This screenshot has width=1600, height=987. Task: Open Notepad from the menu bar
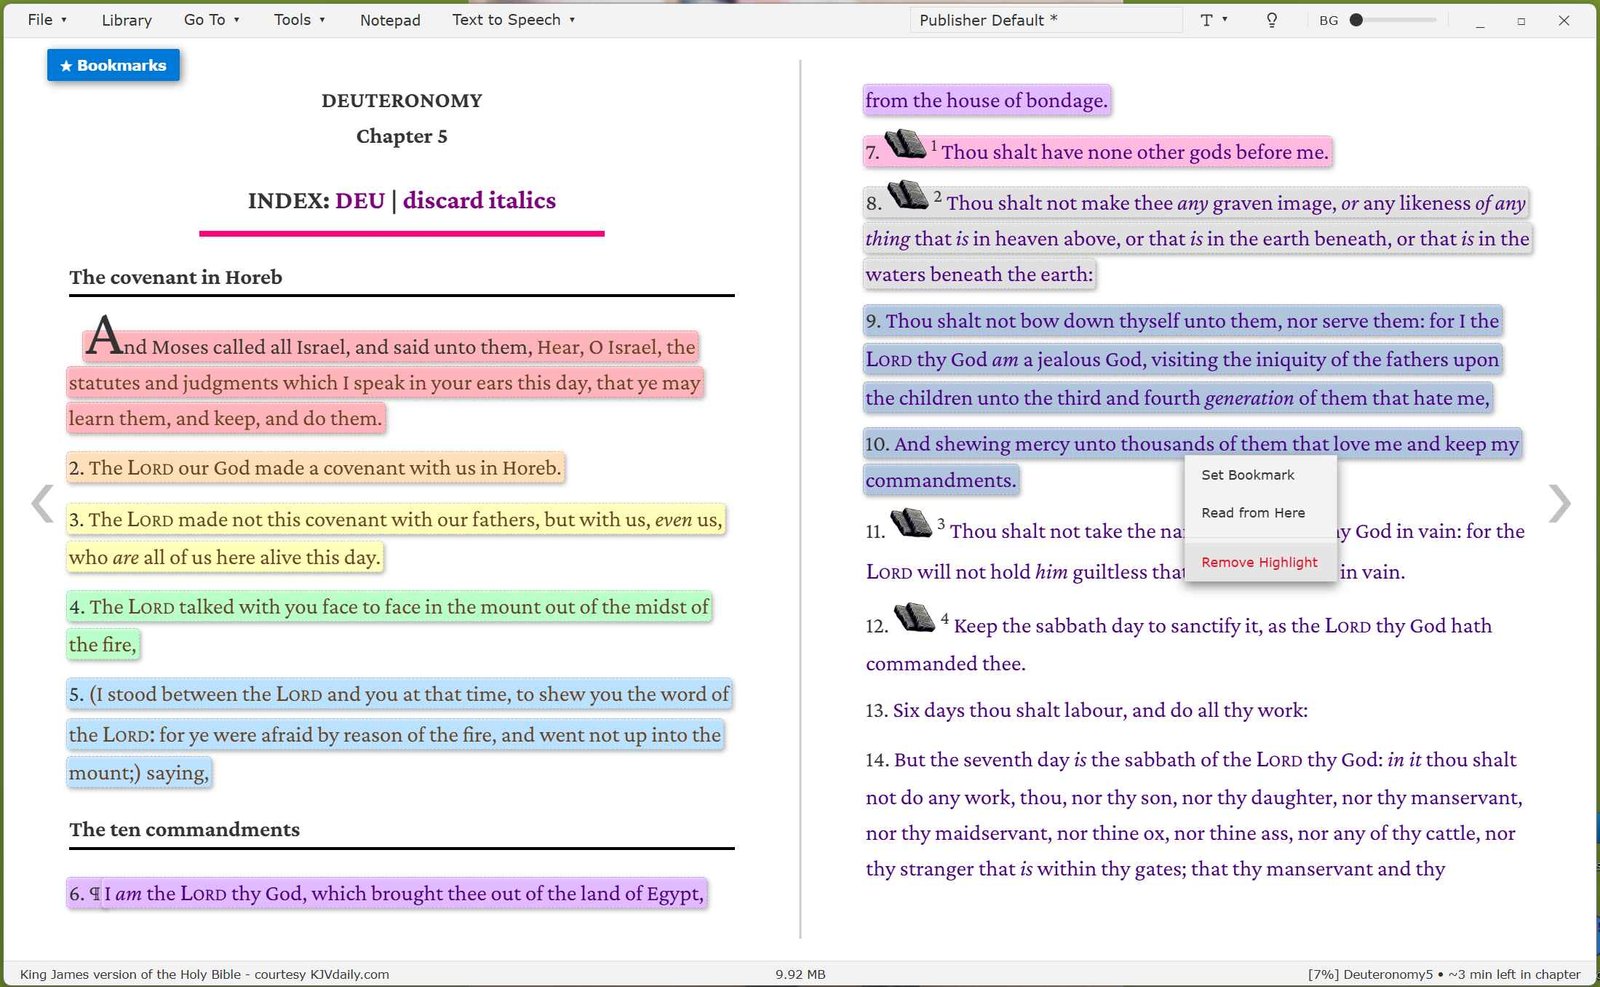(x=390, y=19)
